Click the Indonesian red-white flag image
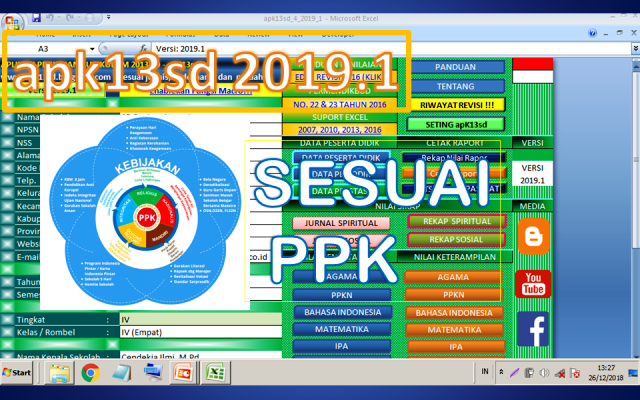The width and height of the screenshot is (640, 400). [x=533, y=71]
